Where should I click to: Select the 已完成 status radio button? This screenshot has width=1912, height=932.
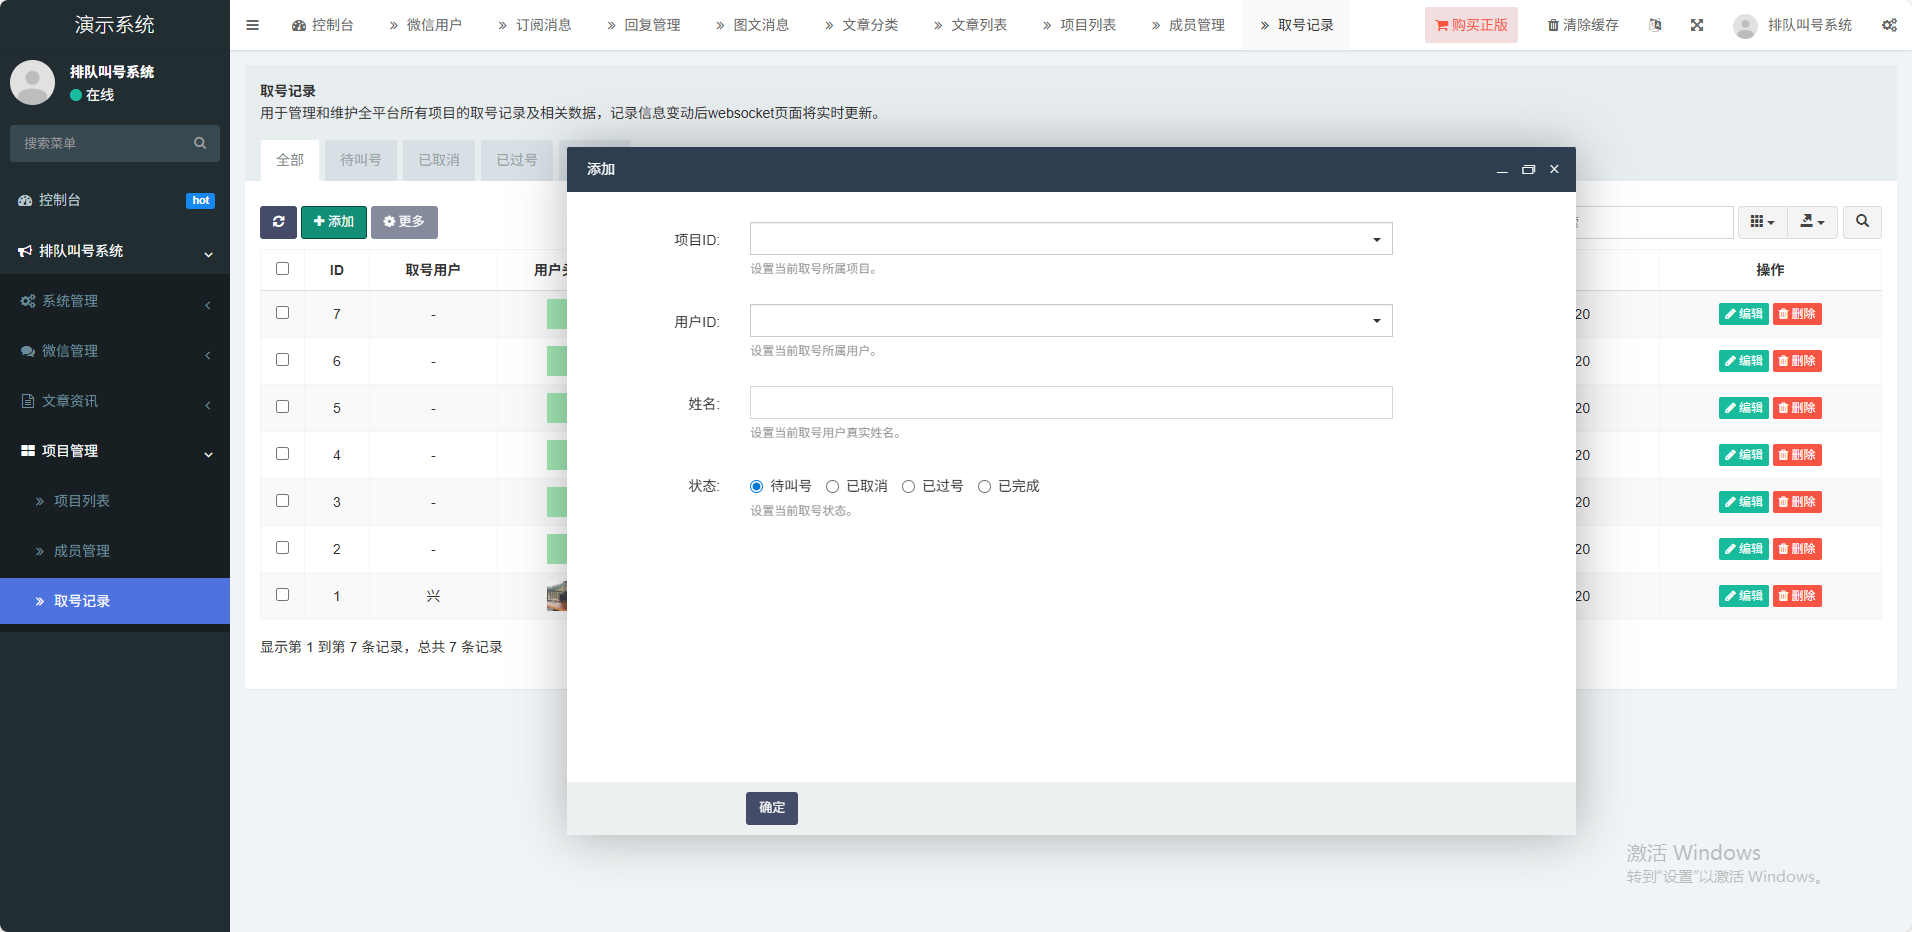coord(984,487)
